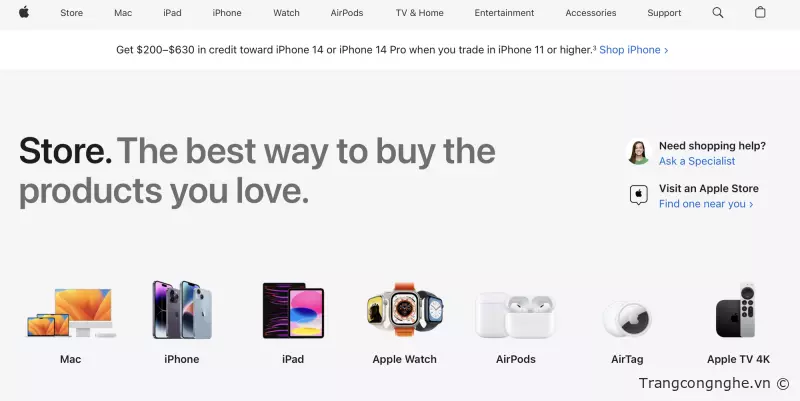The height and width of the screenshot is (401, 800).
Task: Click the Apple logo in navigation bar
Action: (24, 12)
